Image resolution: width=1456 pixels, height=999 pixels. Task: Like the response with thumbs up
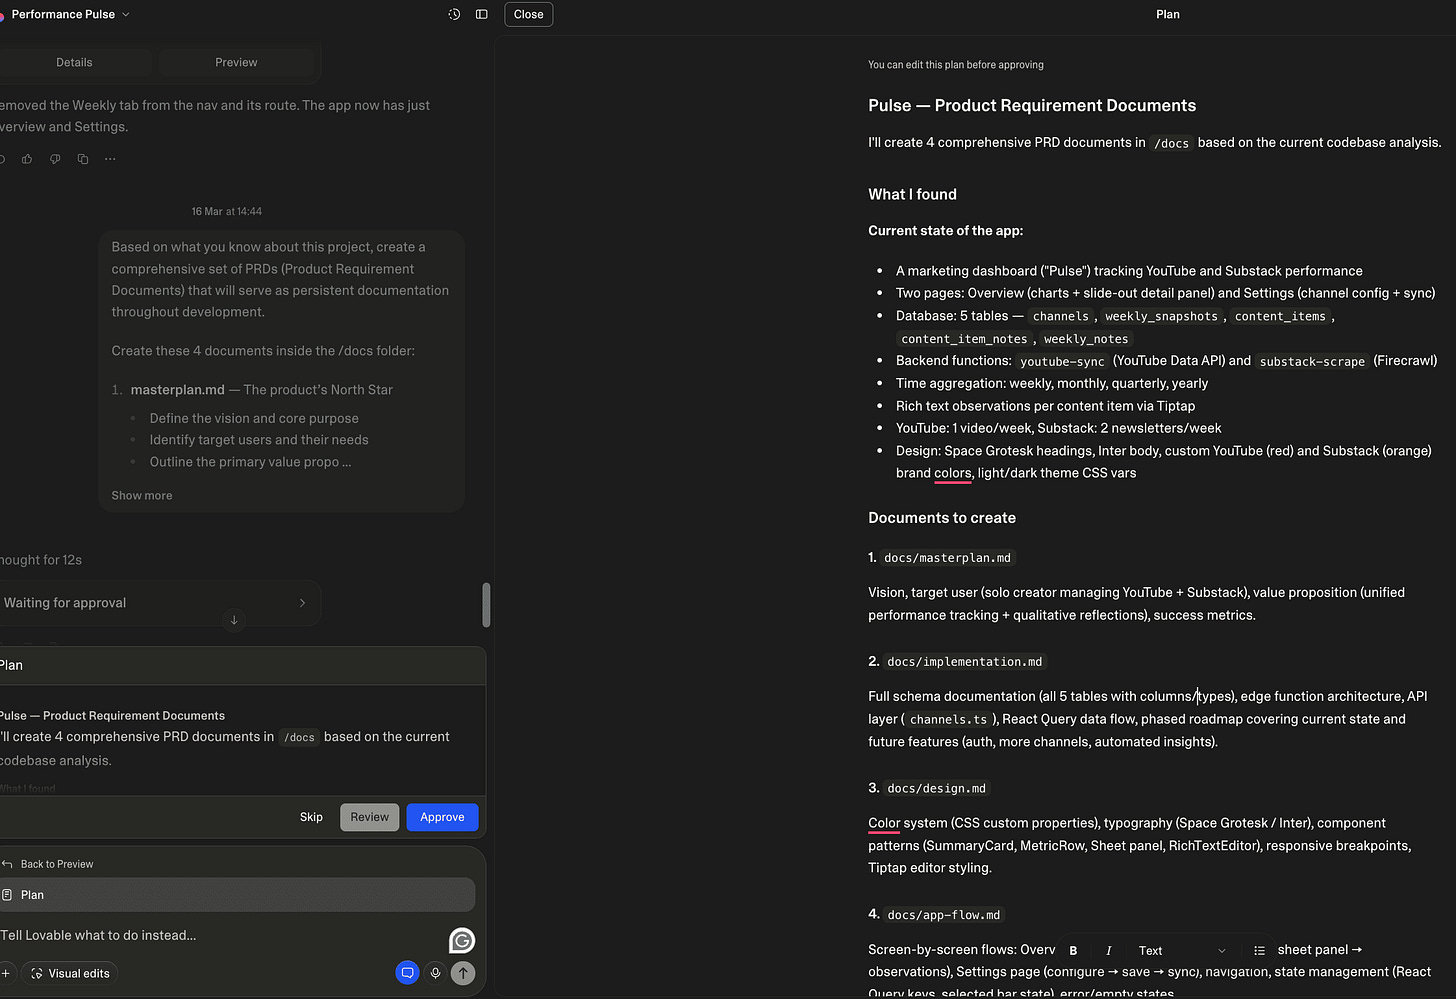click(27, 159)
